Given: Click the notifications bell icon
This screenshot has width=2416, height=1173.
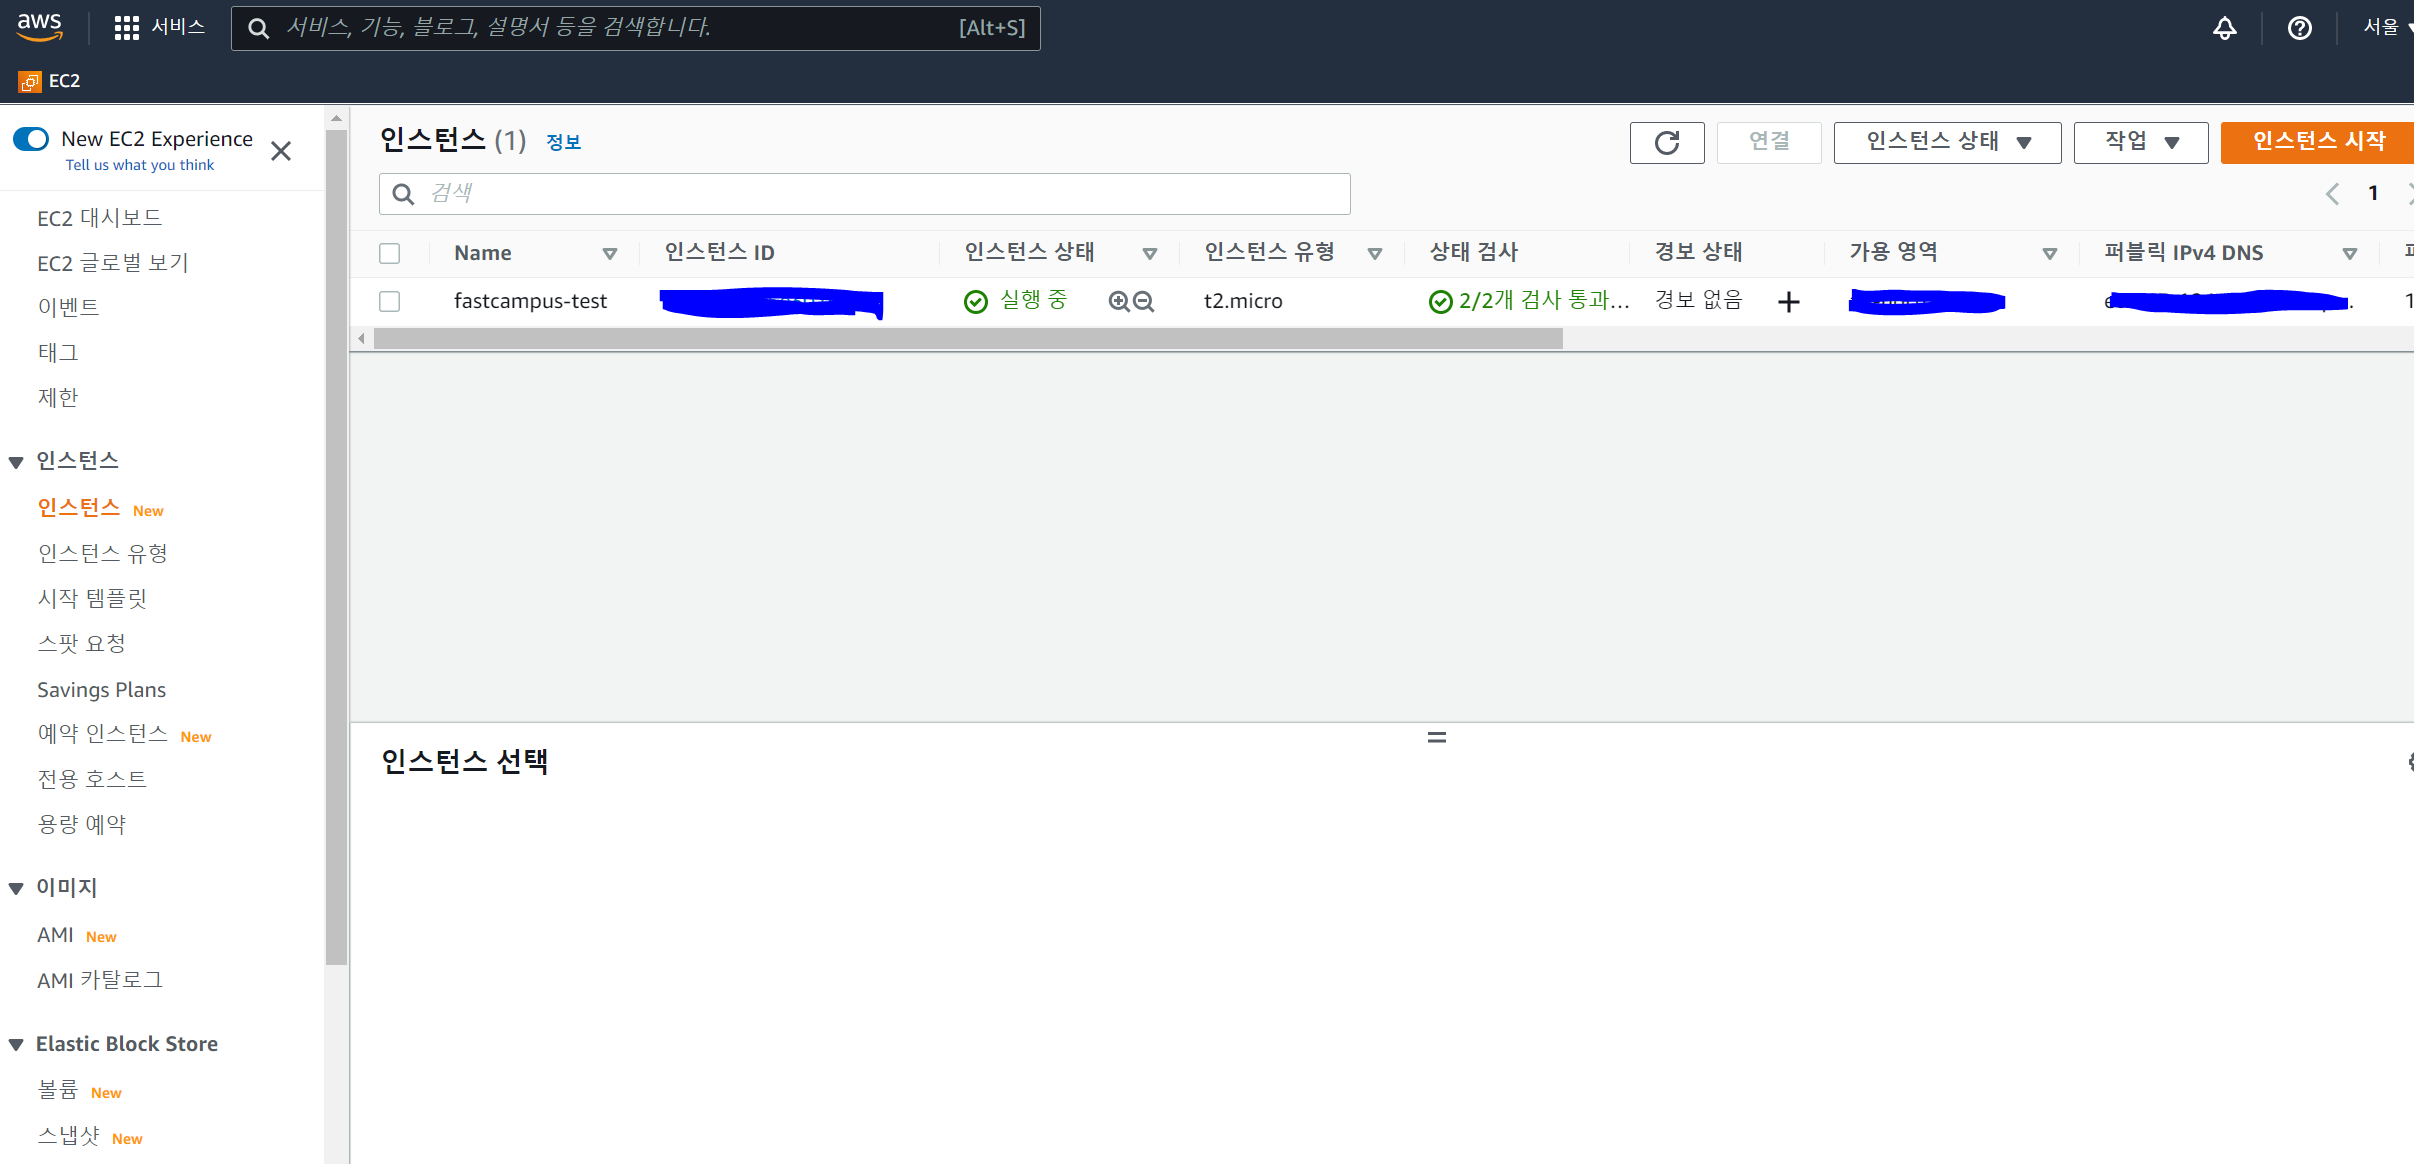Looking at the screenshot, I should pyautogui.click(x=2224, y=28).
